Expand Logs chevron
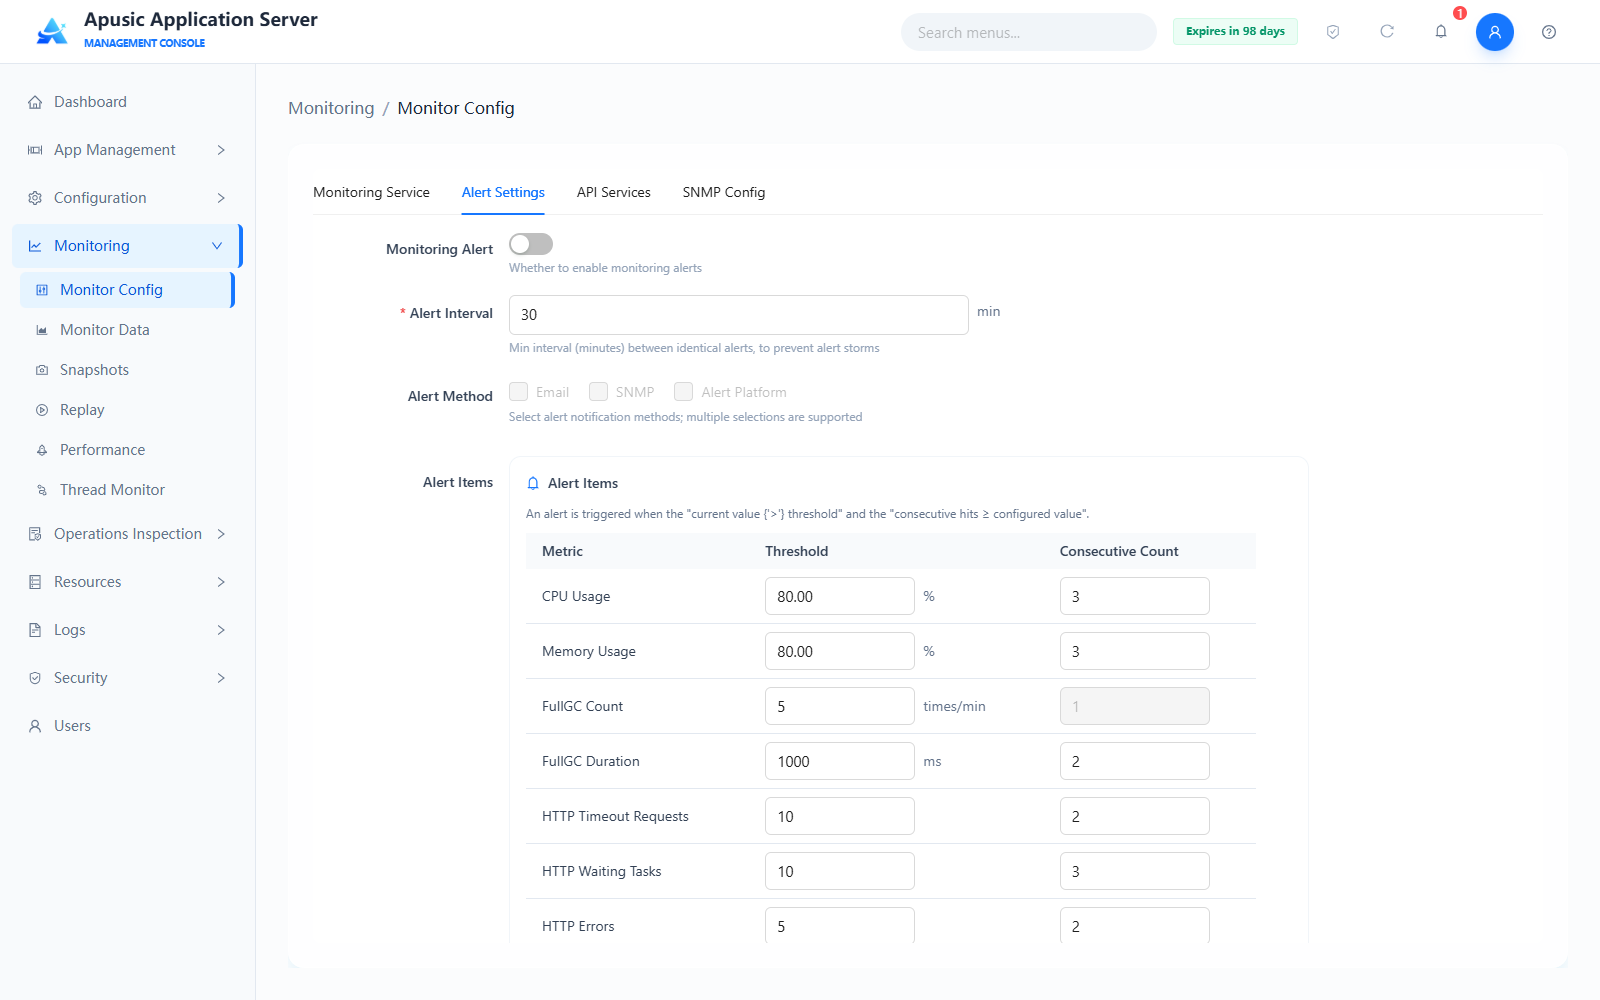The height and width of the screenshot is (1000, 1600). point(221,630)
